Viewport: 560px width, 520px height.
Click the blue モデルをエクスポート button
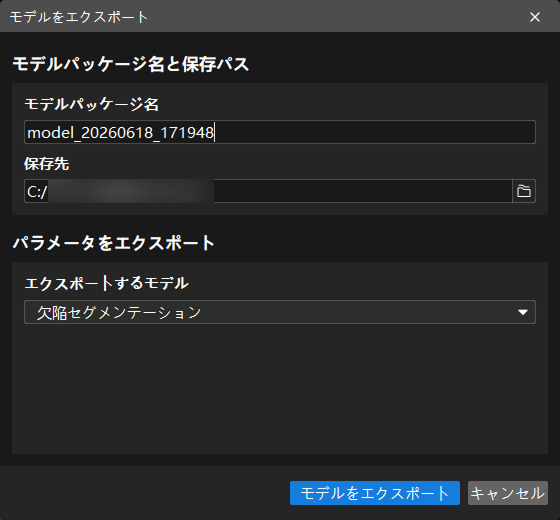(375, 493)
